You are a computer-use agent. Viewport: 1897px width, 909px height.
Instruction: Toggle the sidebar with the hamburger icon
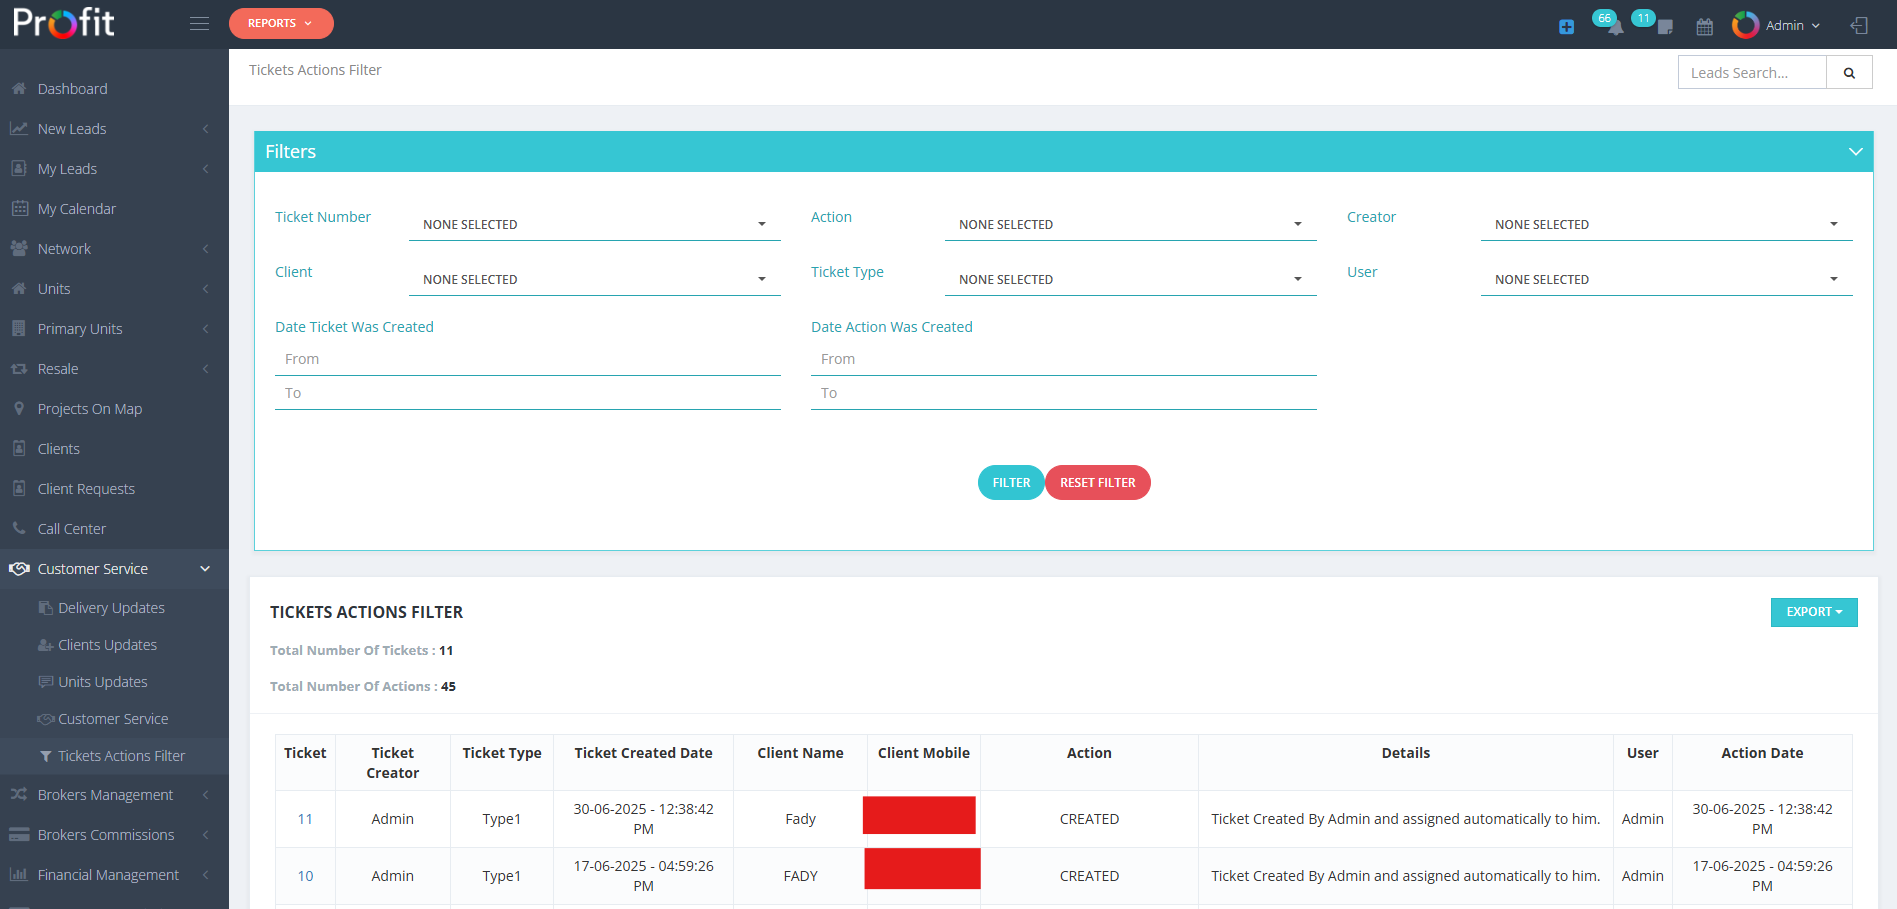[199, 22]
